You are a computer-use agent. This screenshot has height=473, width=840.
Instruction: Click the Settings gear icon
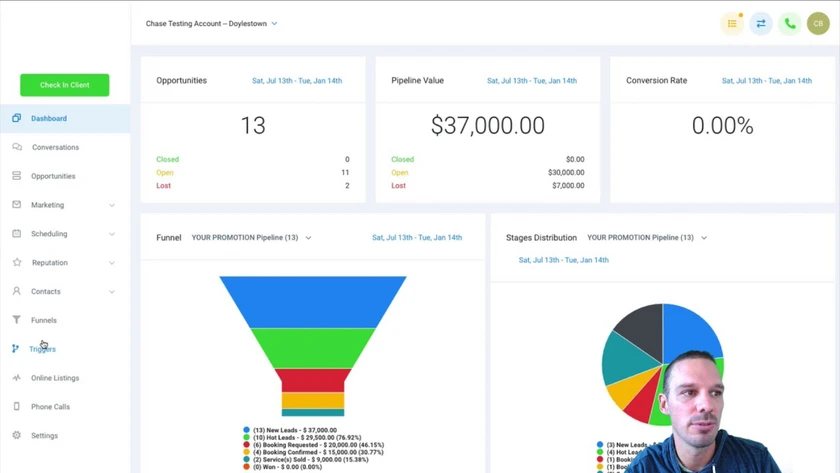click(17, 435)
